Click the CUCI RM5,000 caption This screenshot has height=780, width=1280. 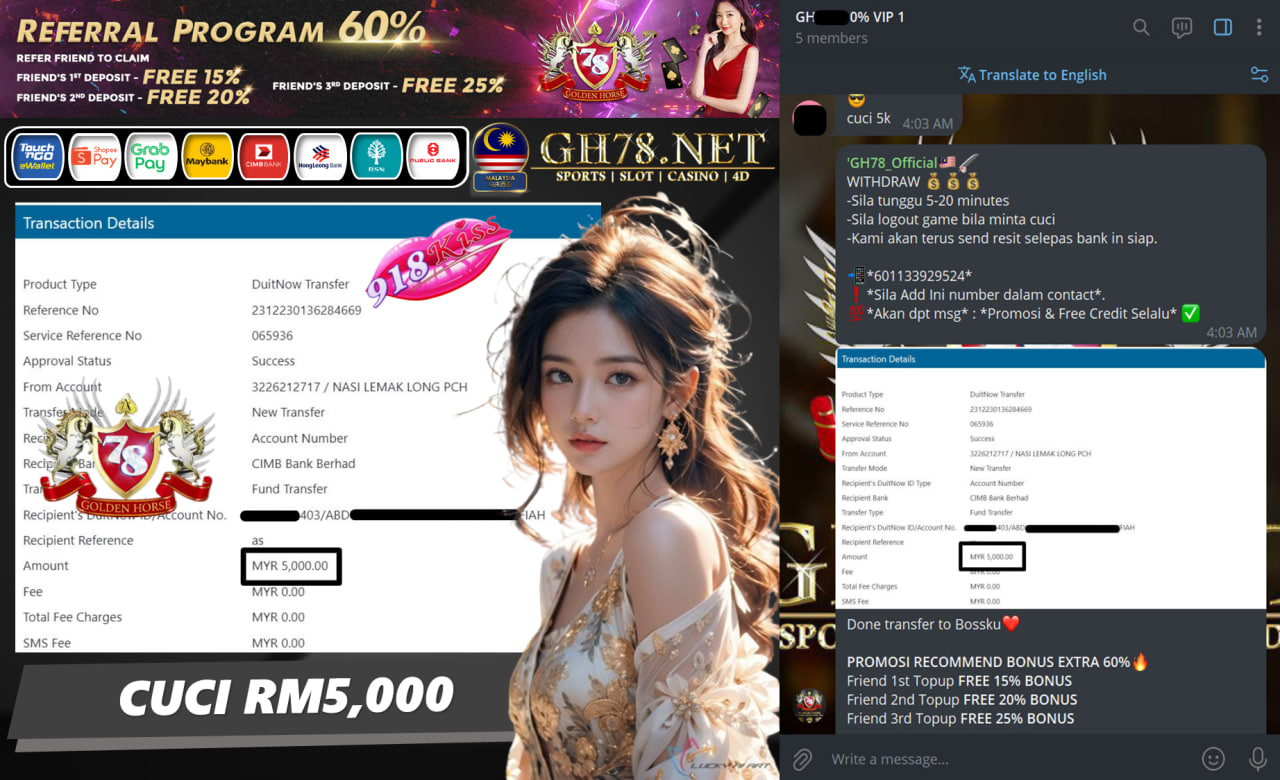click(x=285, y=696)
